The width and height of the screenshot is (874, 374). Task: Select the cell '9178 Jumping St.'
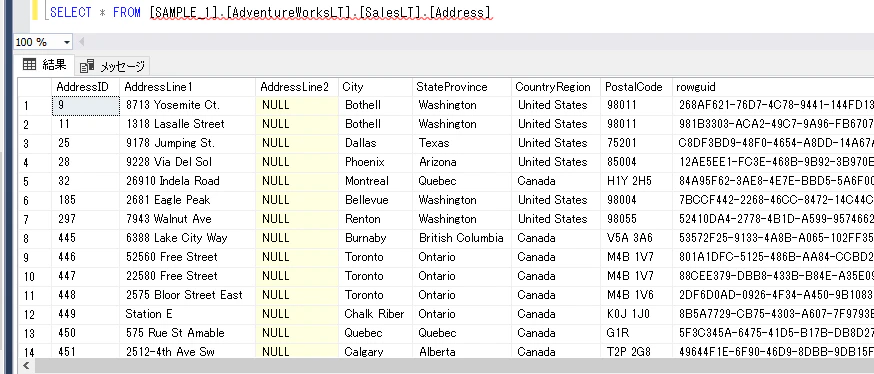(188, 143)
